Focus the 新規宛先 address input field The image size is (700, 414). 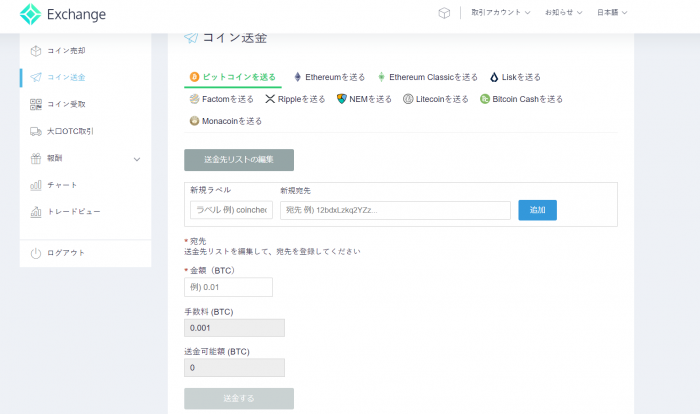pyautogui.click(x=395, y=210)
